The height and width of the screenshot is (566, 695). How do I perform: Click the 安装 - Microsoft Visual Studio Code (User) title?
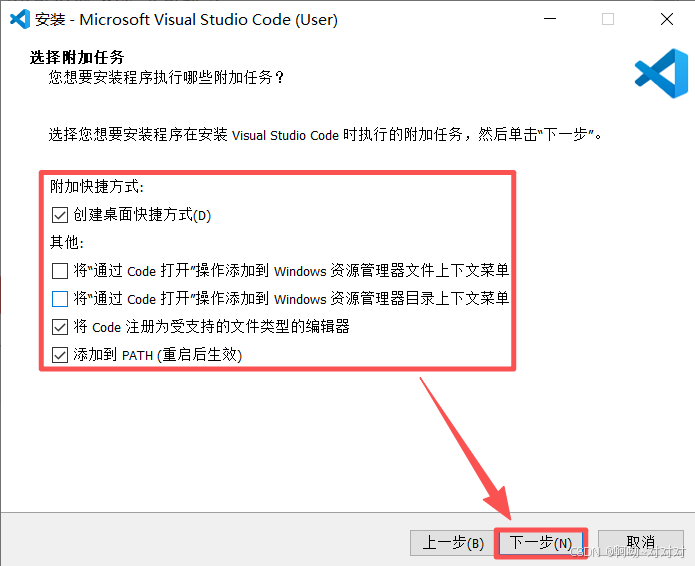[x=186, y=20]
